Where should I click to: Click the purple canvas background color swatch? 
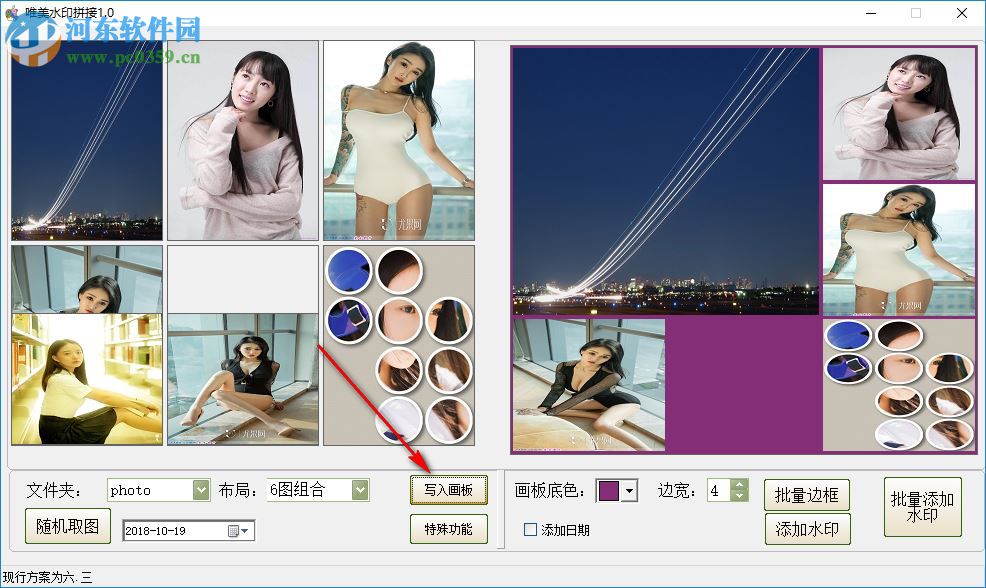click(611, 490)
